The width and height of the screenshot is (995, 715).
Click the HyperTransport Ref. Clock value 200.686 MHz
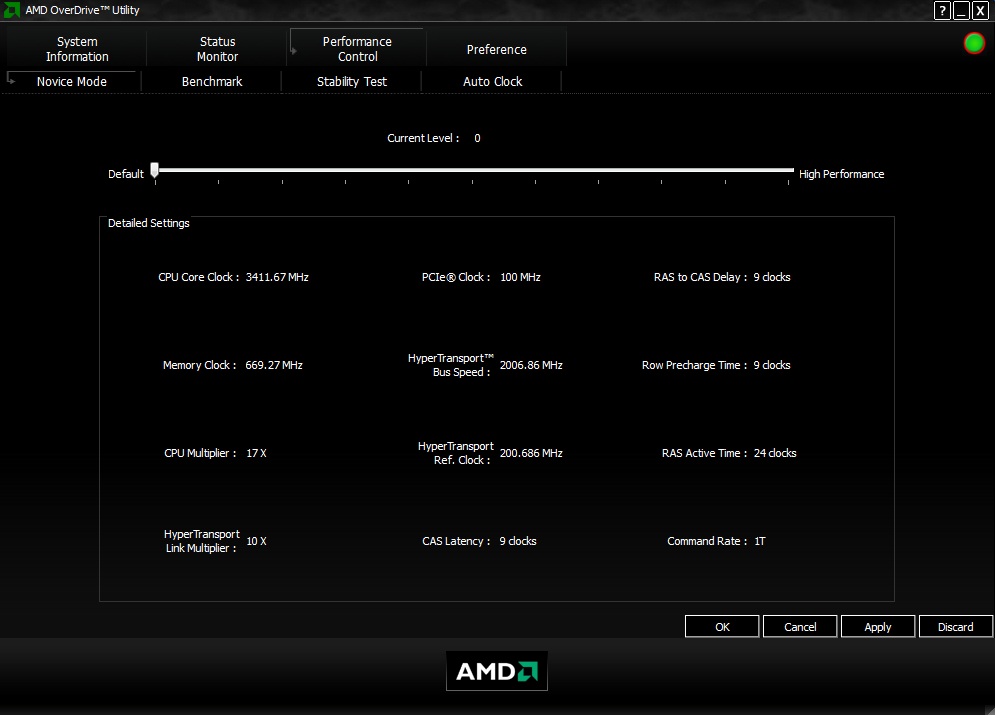(531, 453)
